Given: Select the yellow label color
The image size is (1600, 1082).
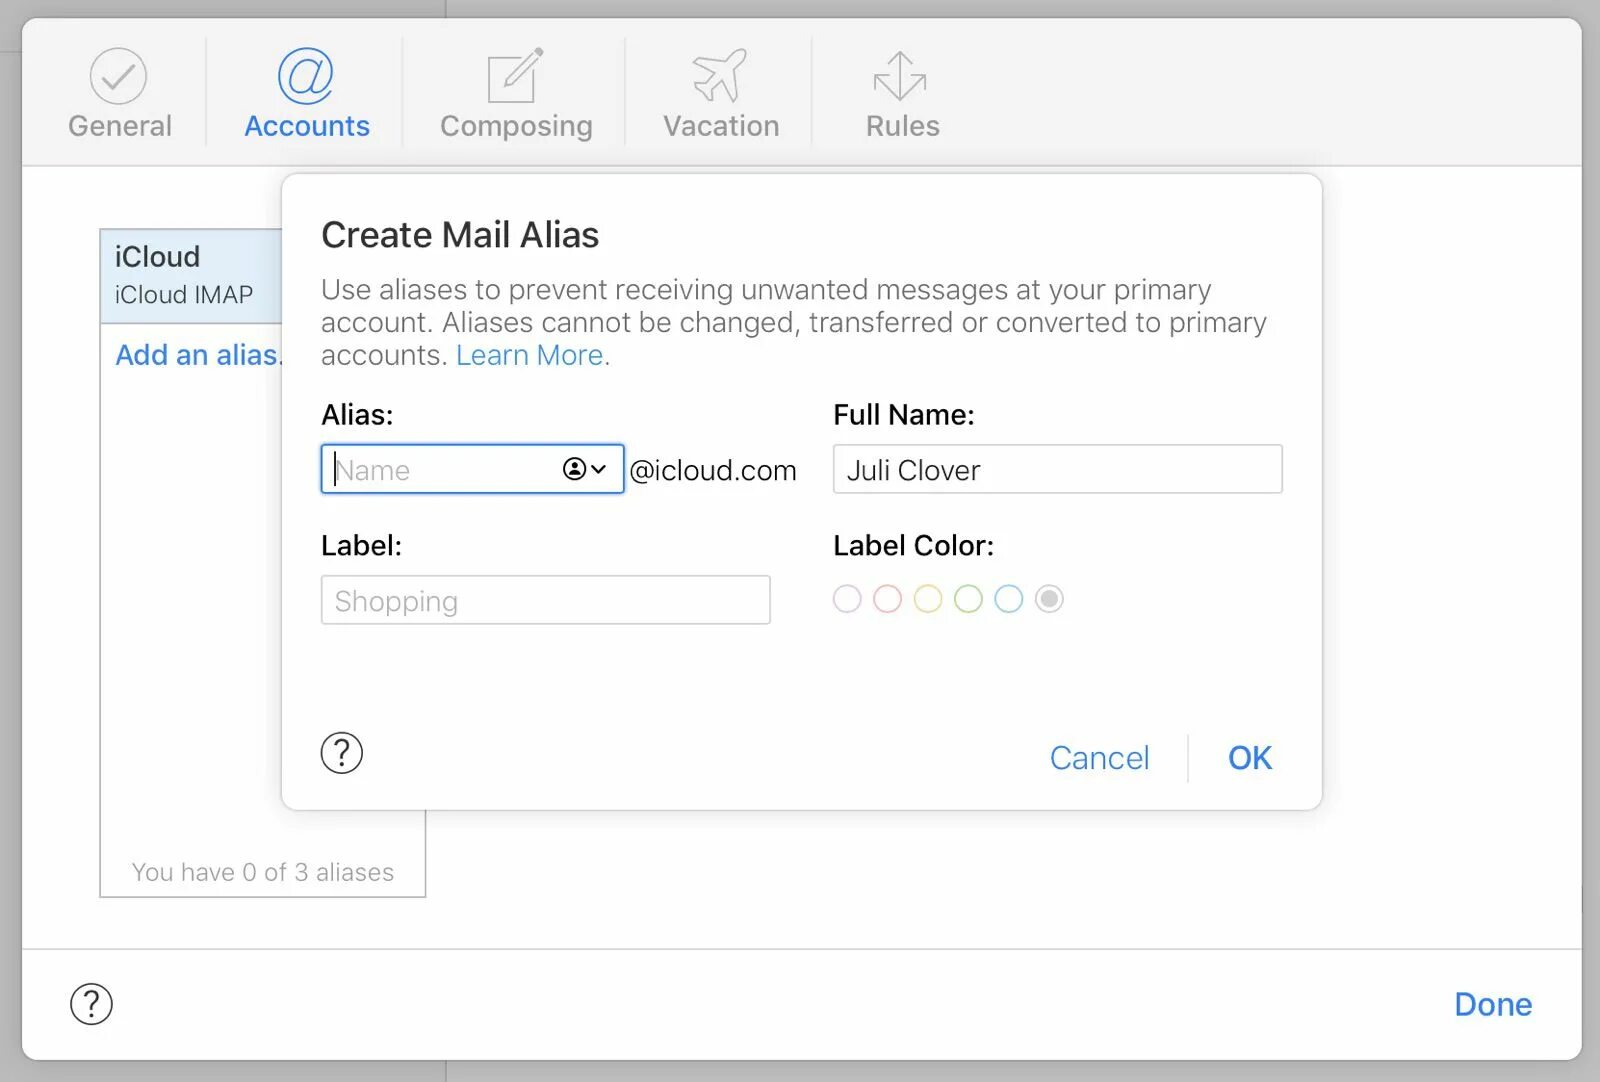Looking at the screenshot, I should pyautogui.click(x=928, y=599).
